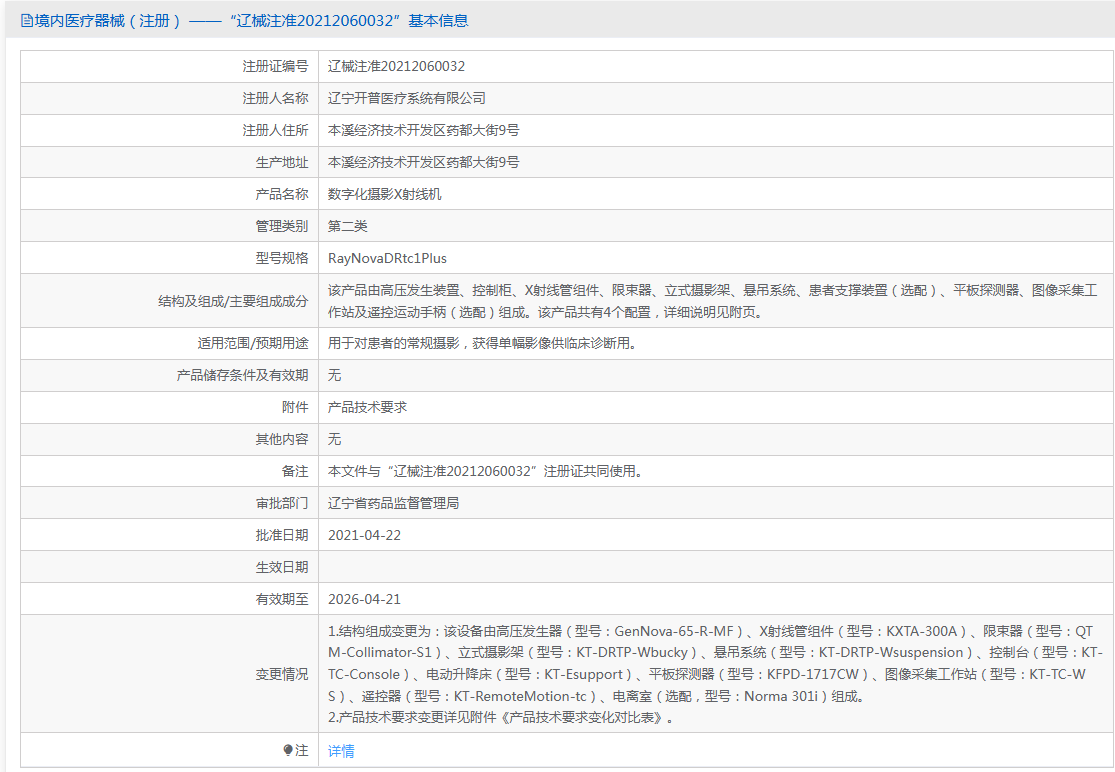Viewport: 1115px width, 772px height.
Task: Click the 注册人住所 address value
Action: (x=423, y=130)
